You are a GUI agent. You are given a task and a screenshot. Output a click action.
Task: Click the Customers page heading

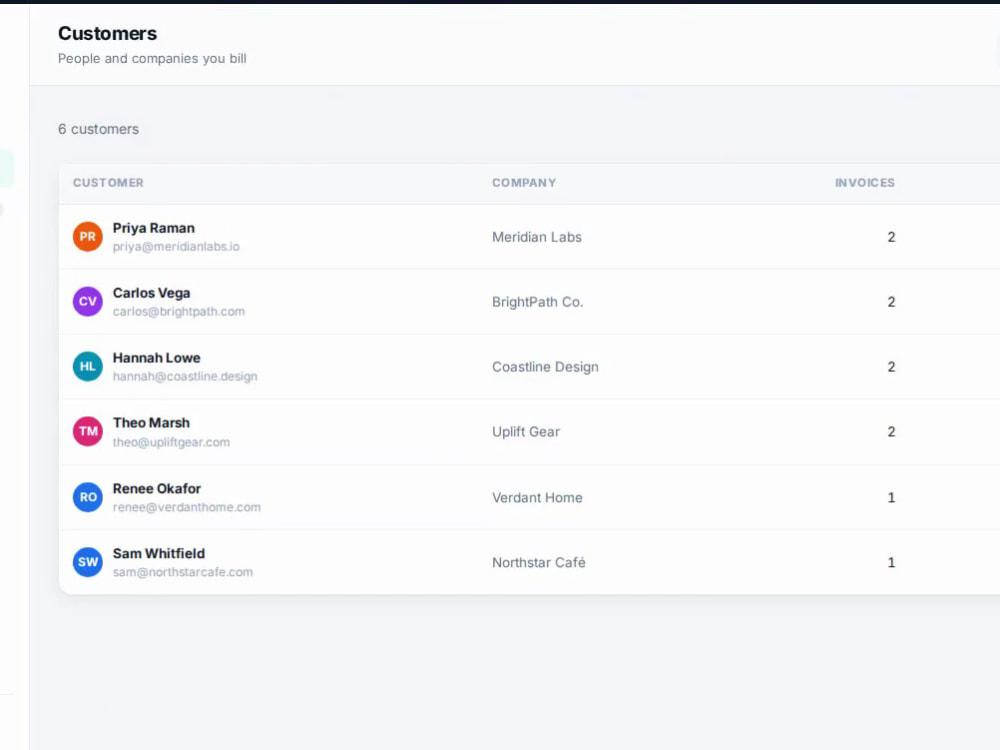[x=107, y=34]
